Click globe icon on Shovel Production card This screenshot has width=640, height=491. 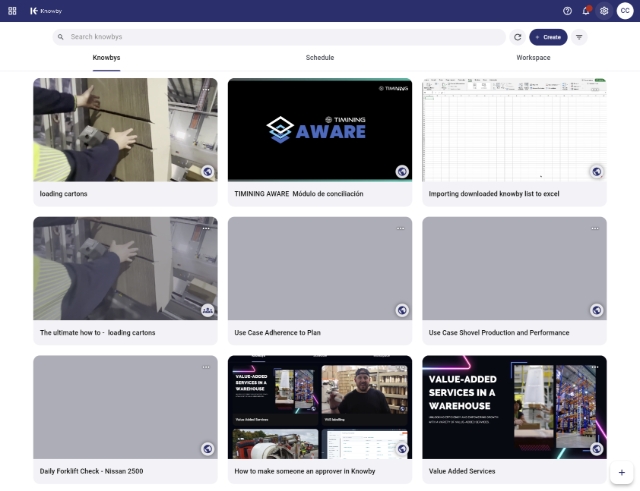(597, 311)
